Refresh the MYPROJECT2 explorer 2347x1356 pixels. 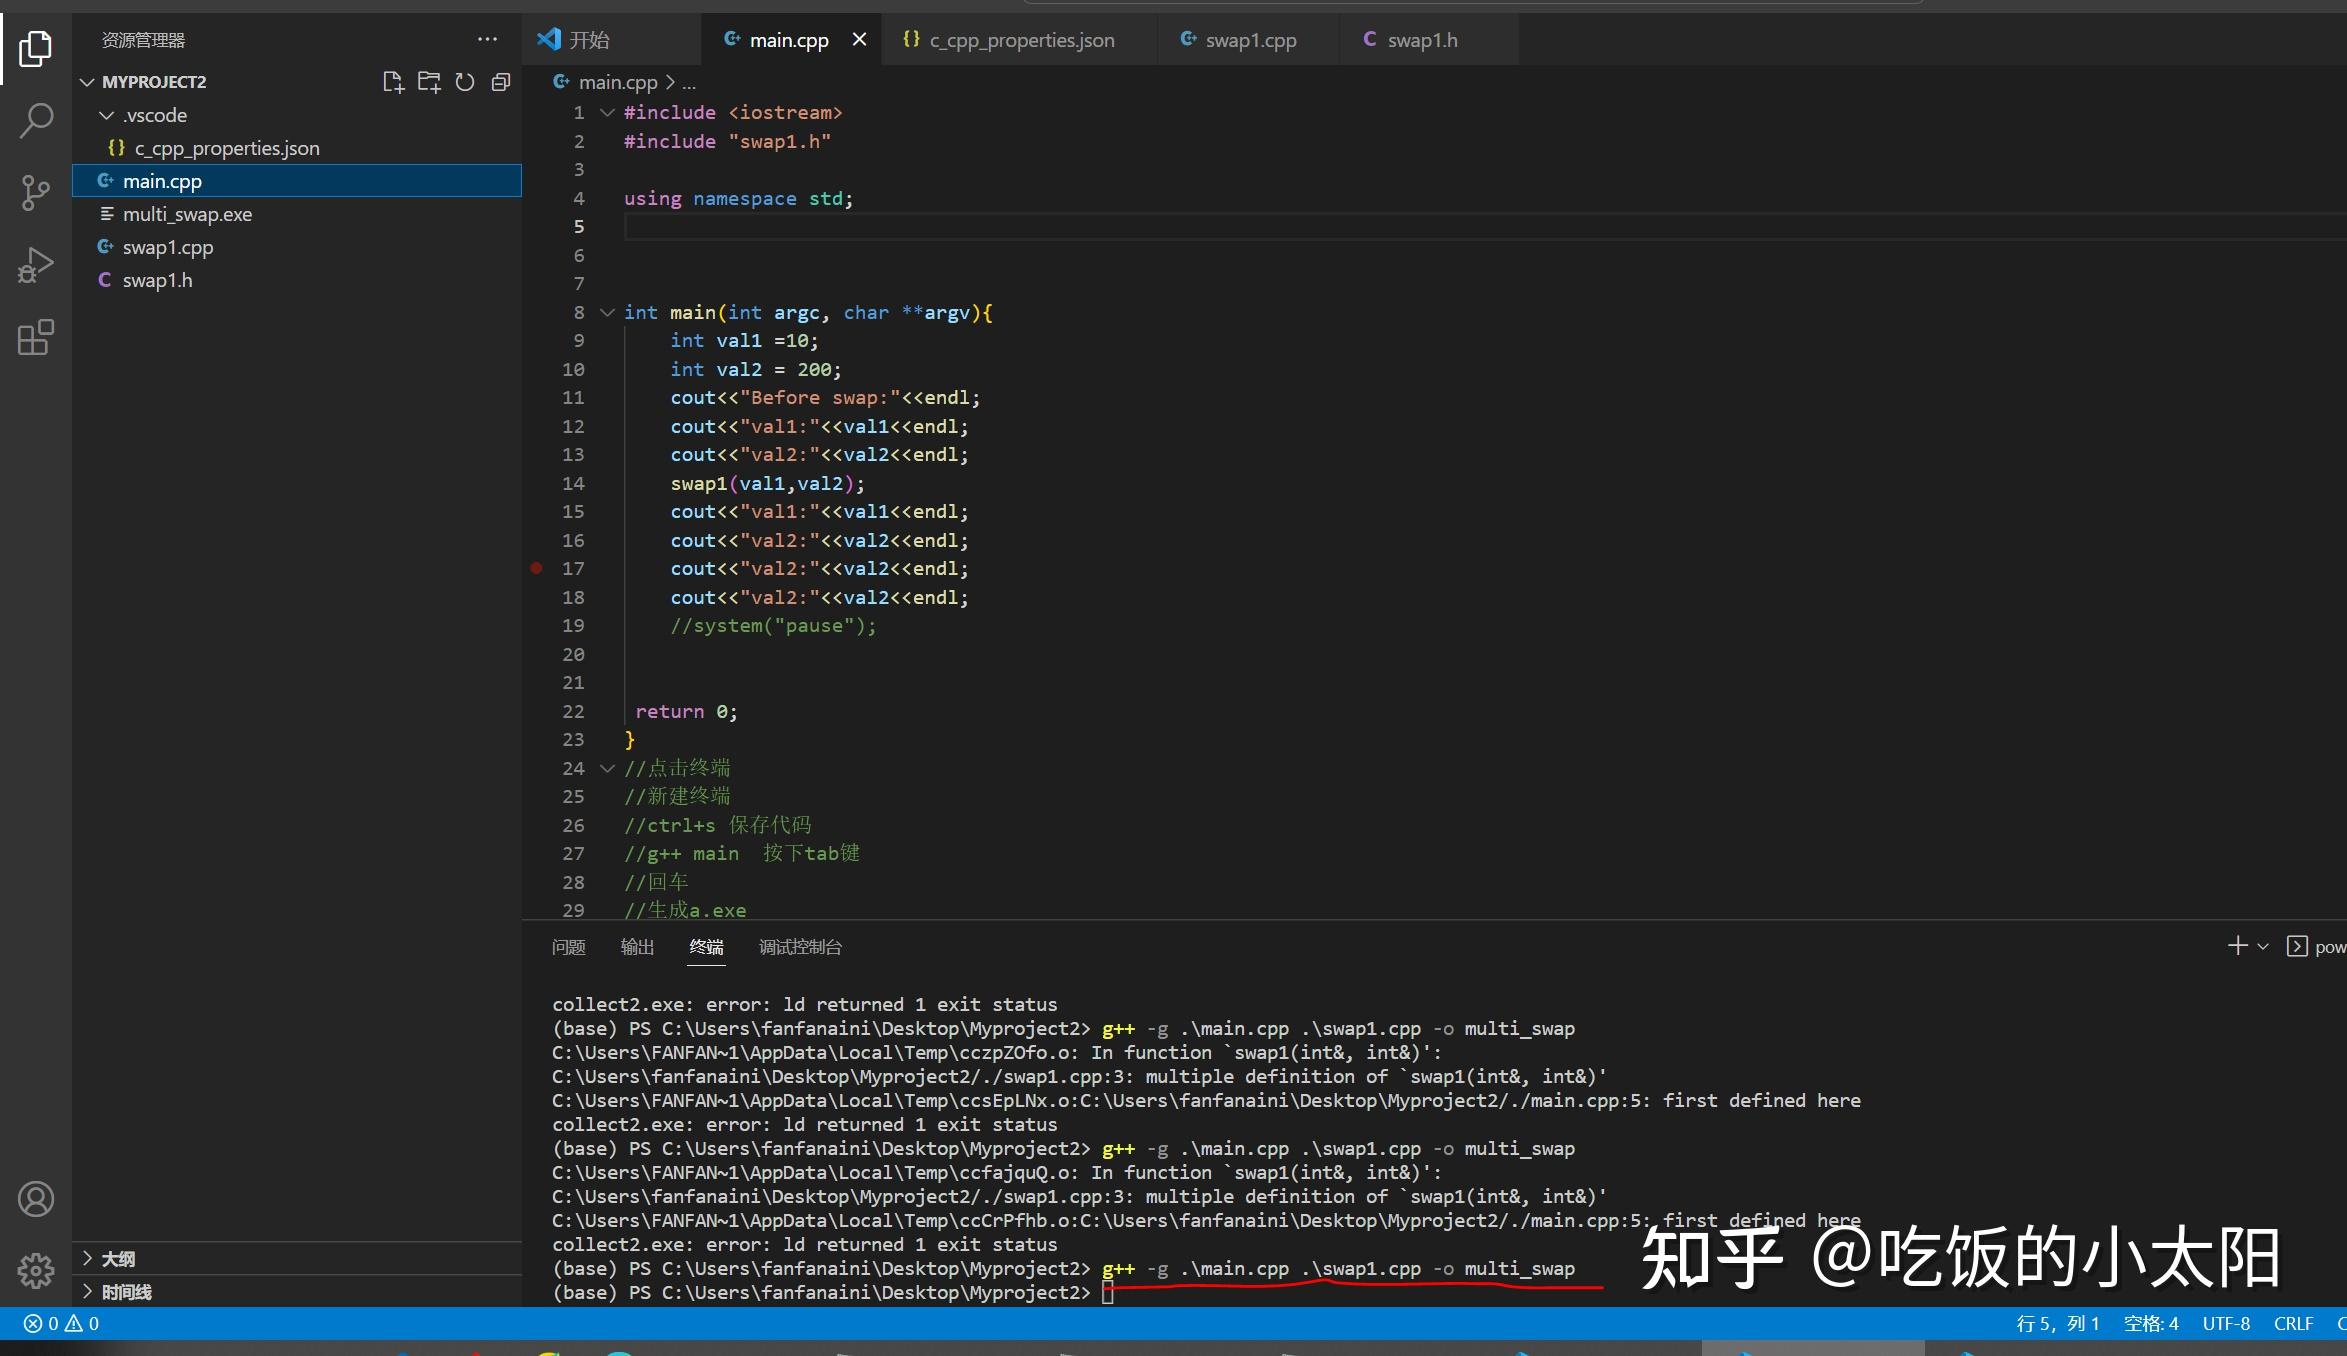[465, 82]
